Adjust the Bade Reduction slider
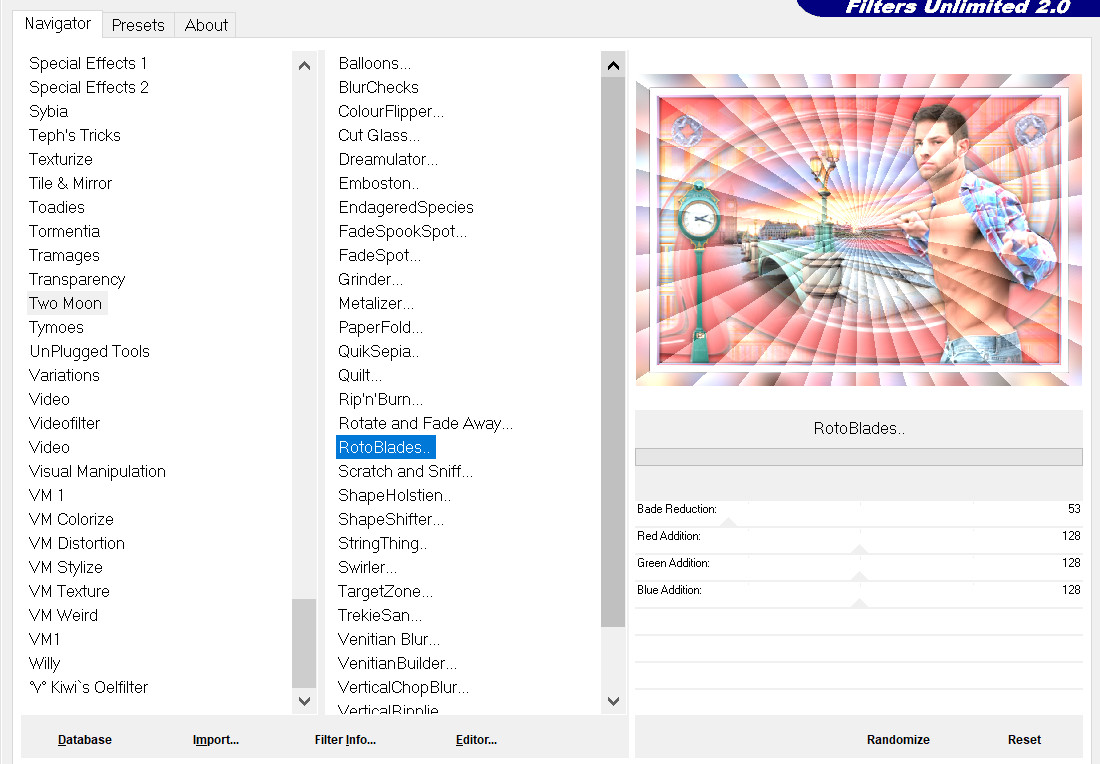 [x=728, y=521]
